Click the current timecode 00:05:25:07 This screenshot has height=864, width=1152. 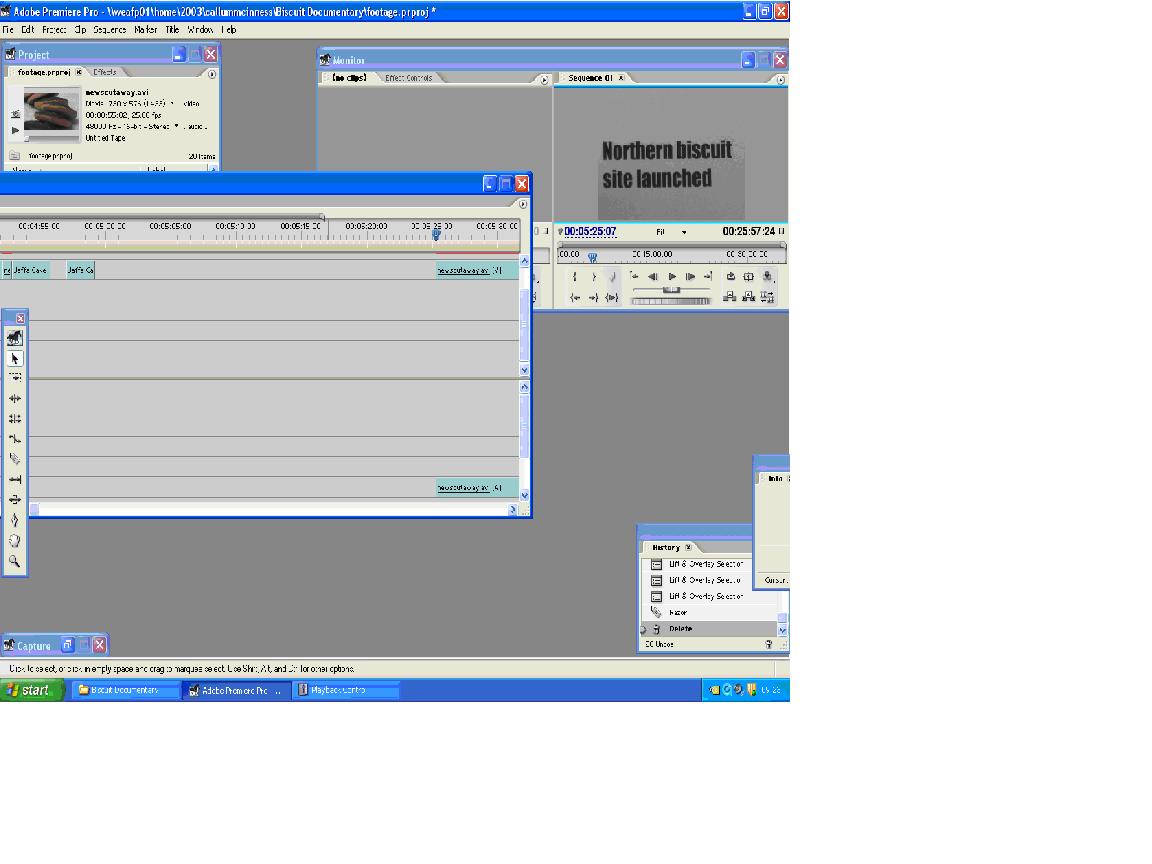click(590, 231)
